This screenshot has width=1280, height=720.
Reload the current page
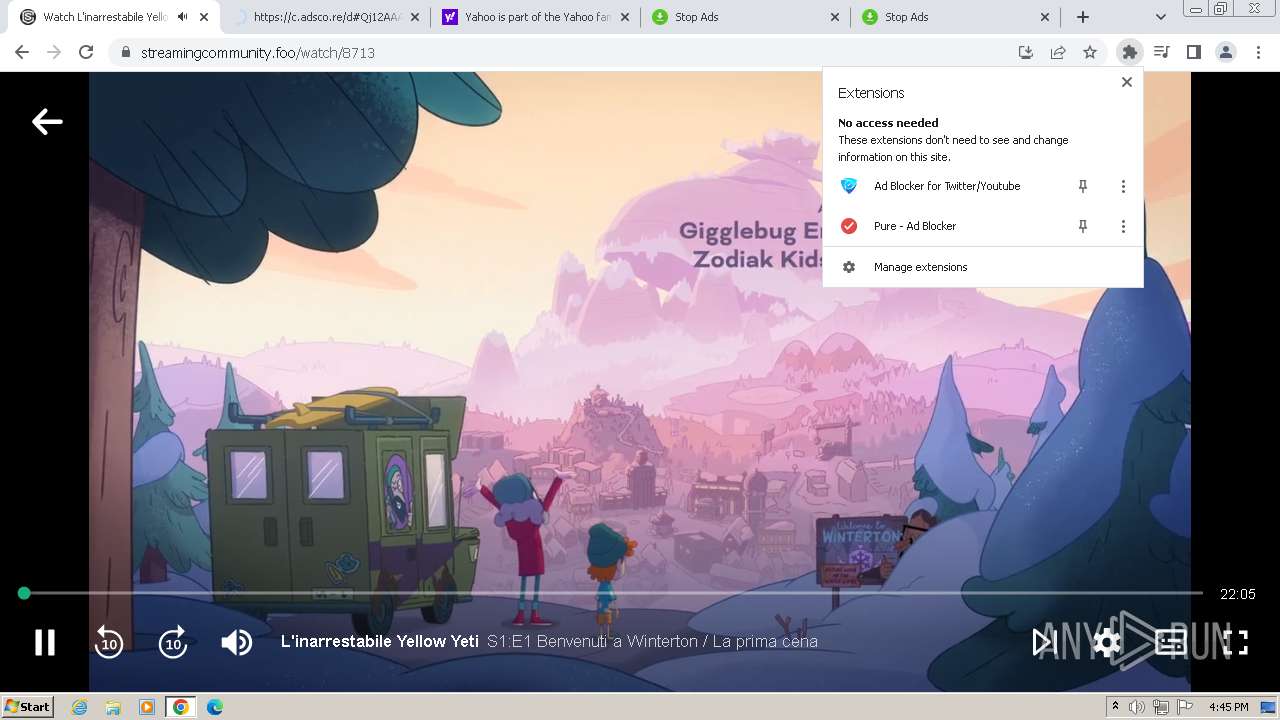[x=86, y=52]
